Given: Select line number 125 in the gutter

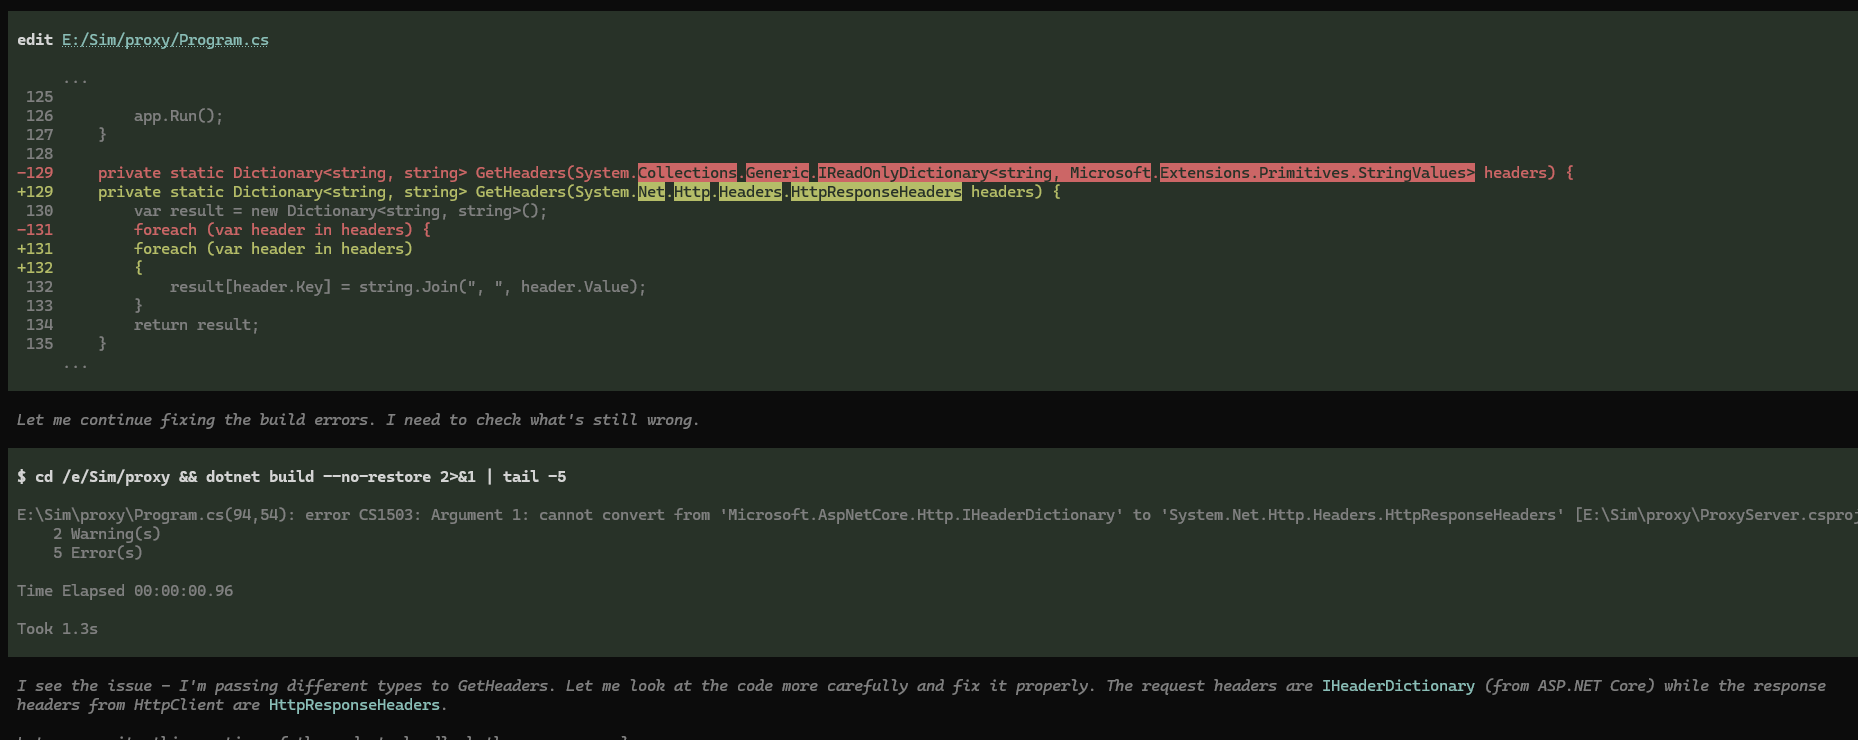Looking at the screenshot, I should tap(40, 97).
